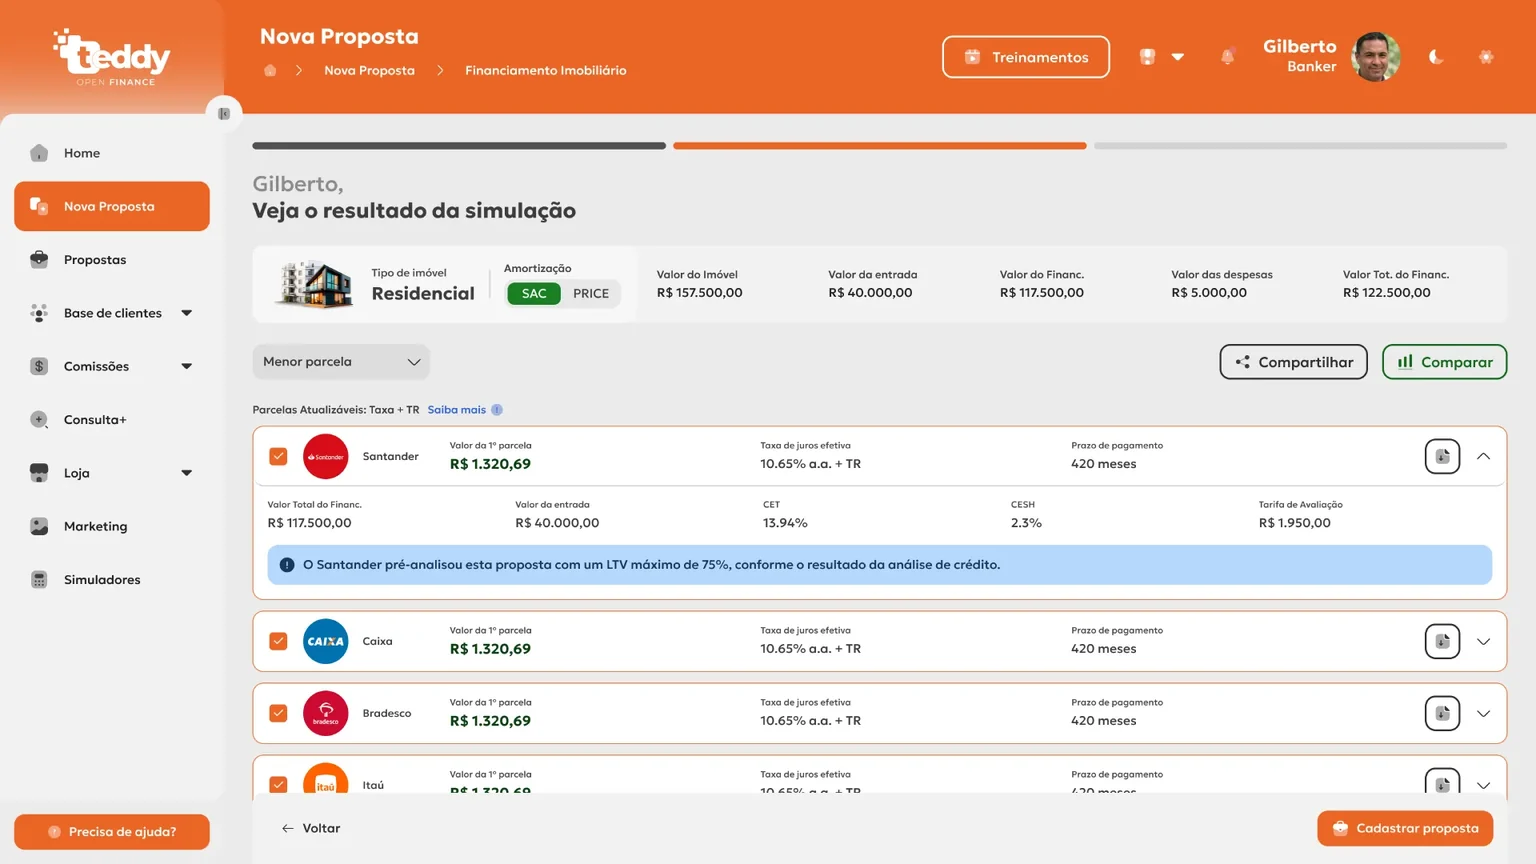The height and width of the screenshot is (864, 1536).
Task: Switch to dark mode moon icon
Action: coord(1436,57)
